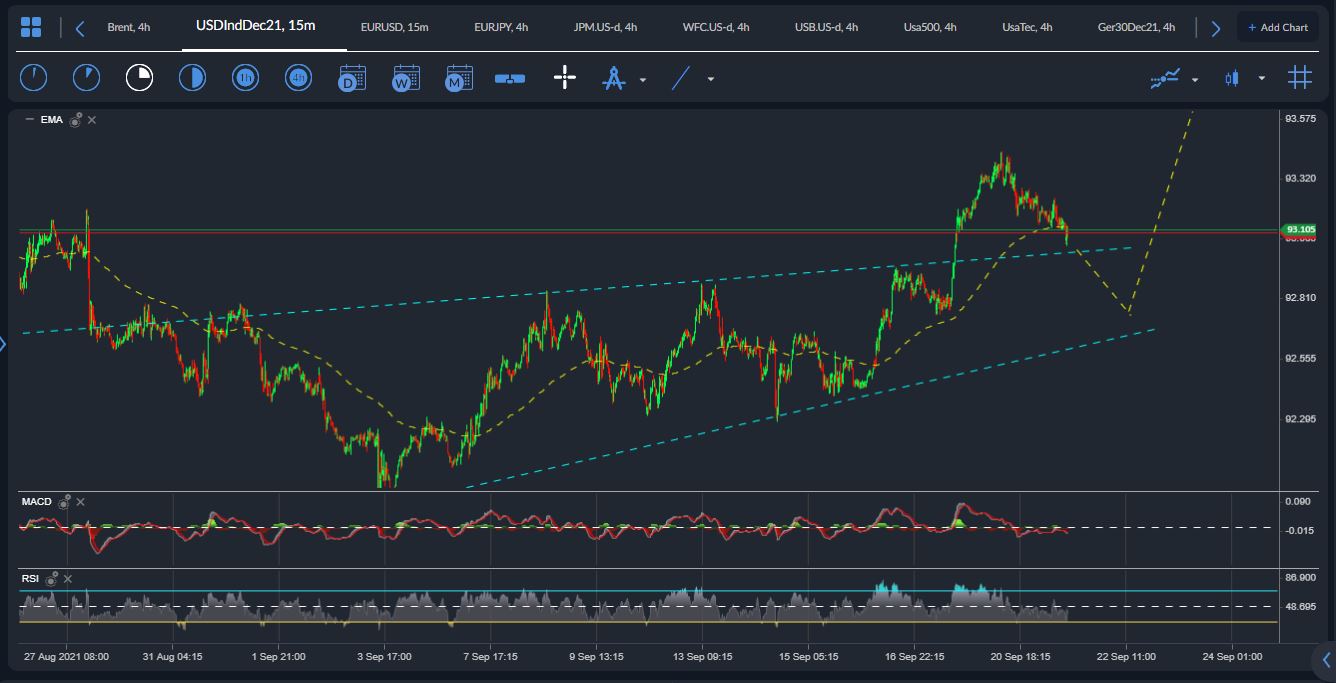This screenshot has width=1336, height=683.
Task: Click the current price label 93.105
Action: coord(1300,229)
